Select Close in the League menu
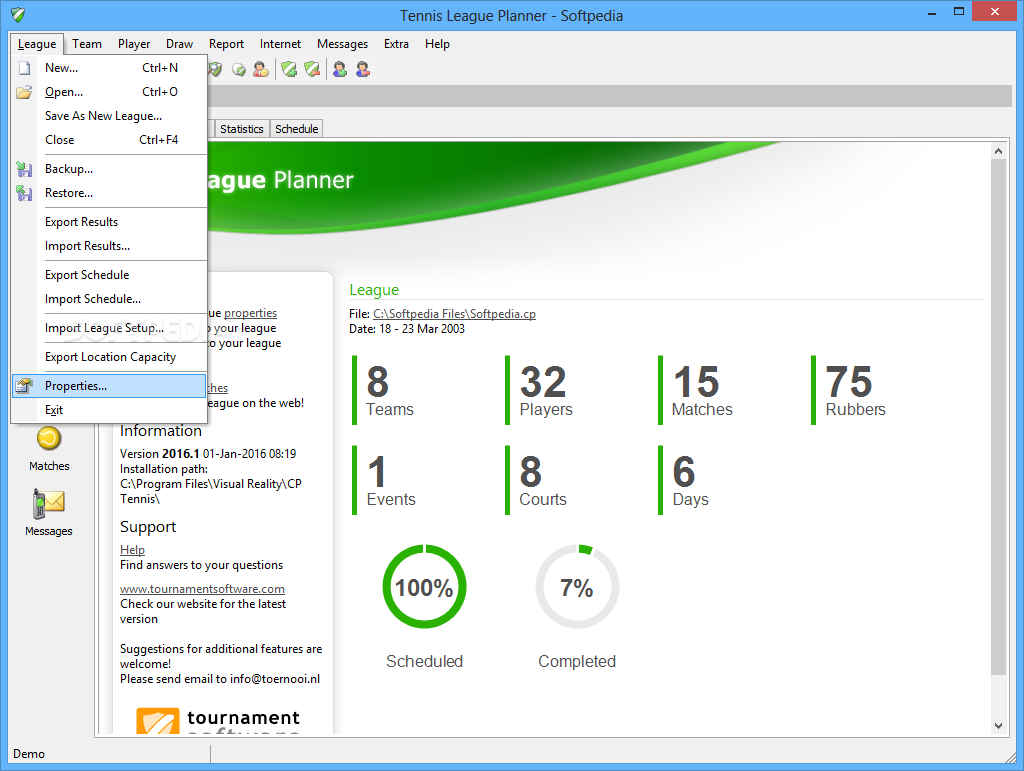This screenshot has height=771, width=1024. click(x=109, y=140)
